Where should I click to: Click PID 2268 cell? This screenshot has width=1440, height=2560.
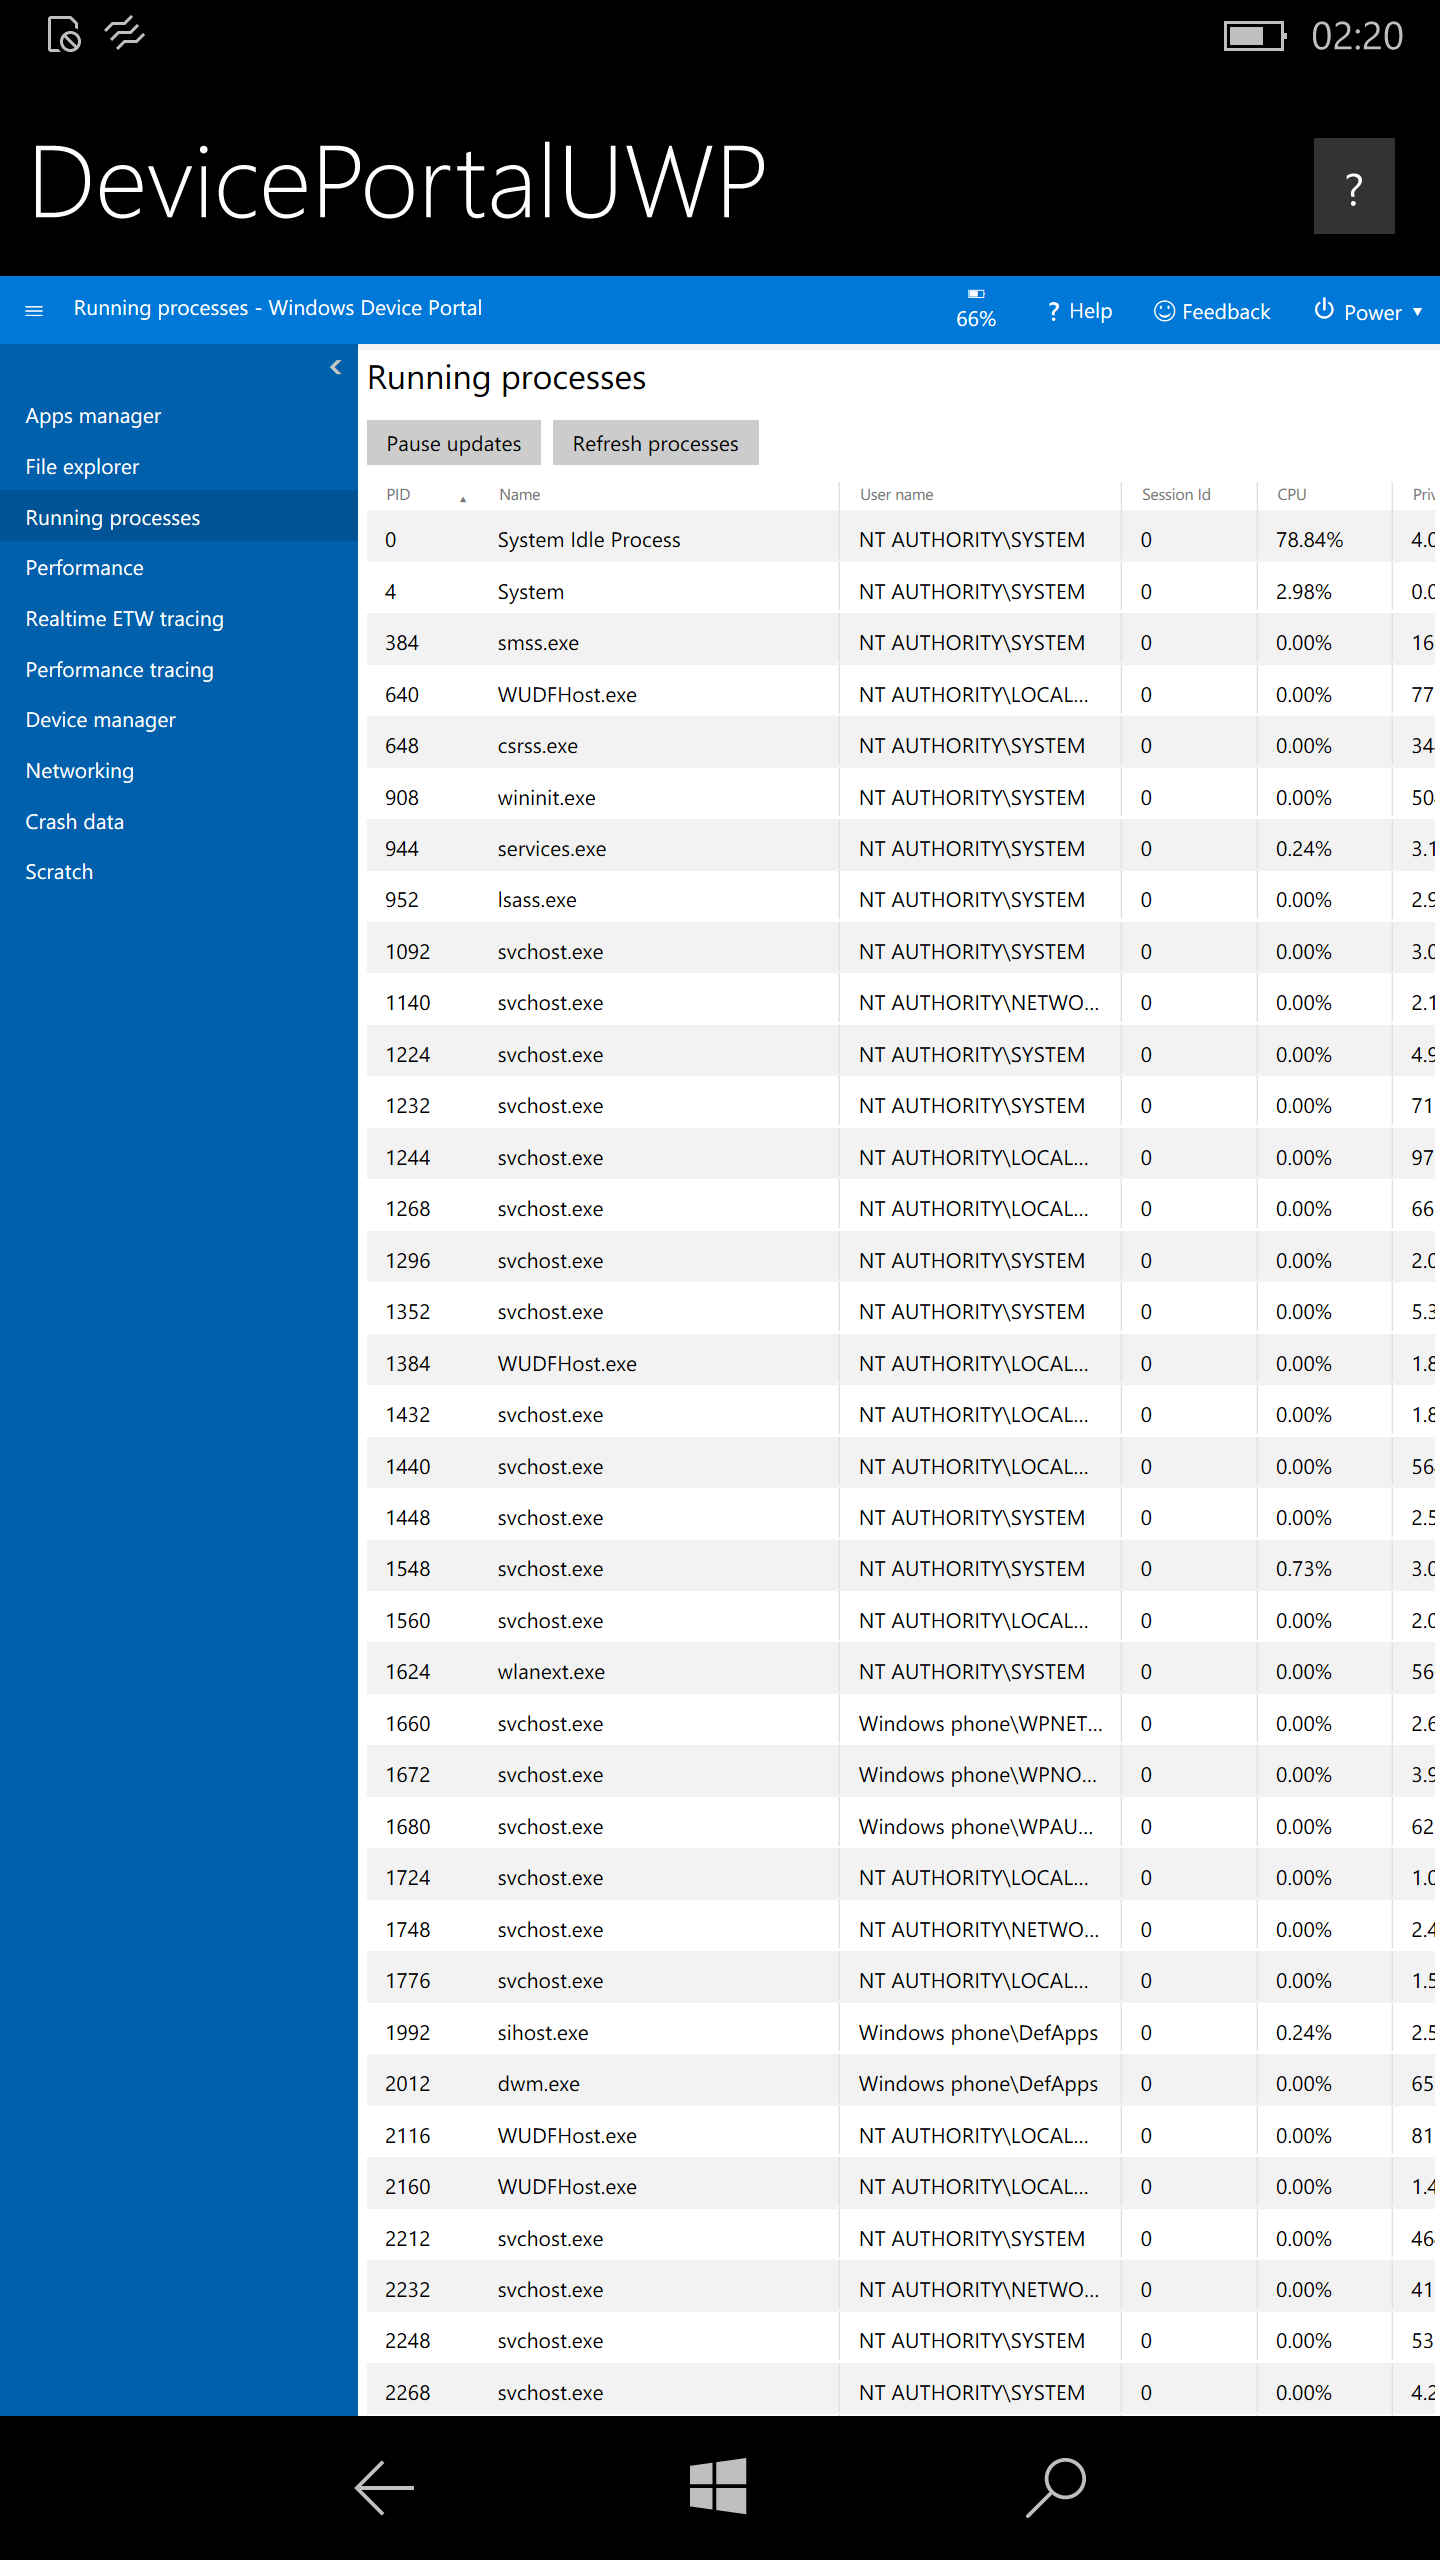(408, 2393)
